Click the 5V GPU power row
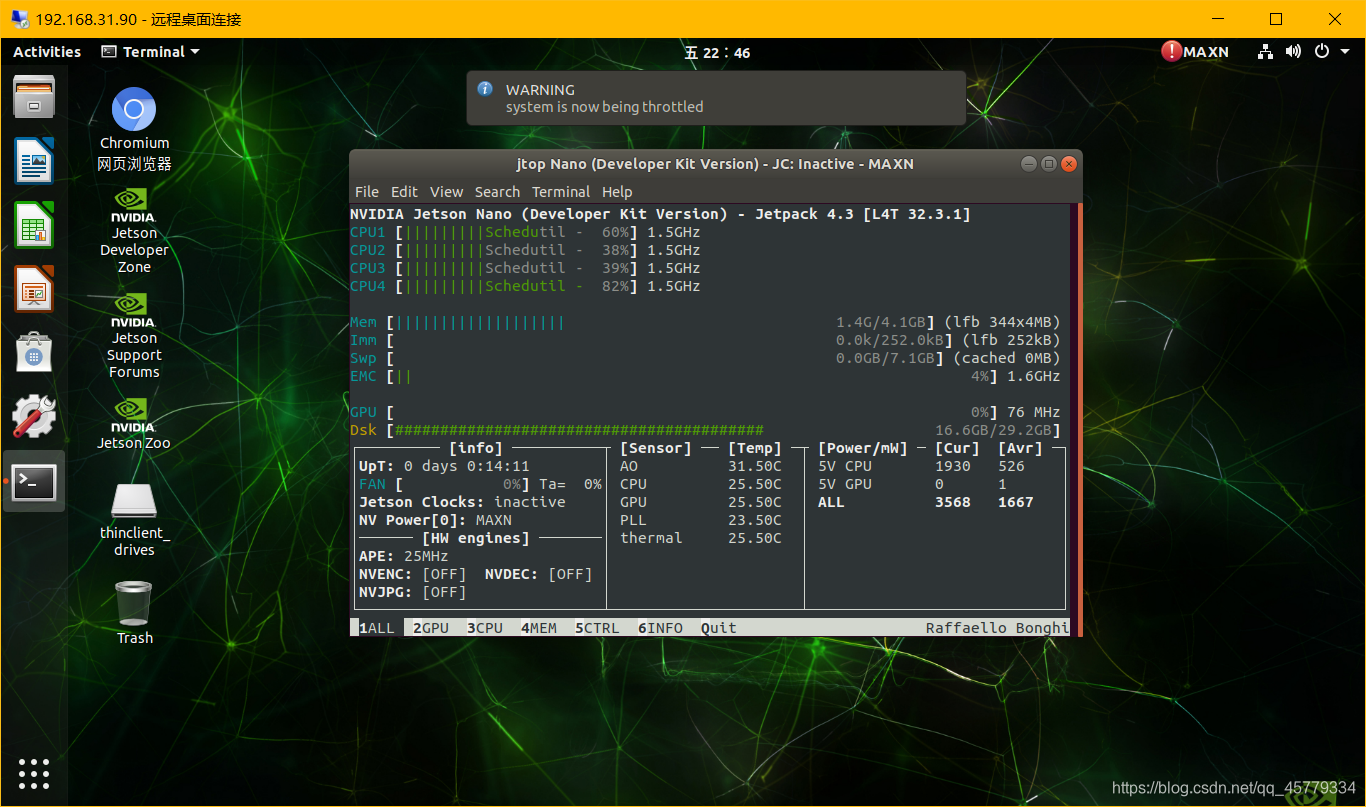1366x807 pixels. (x=912, y=484)
